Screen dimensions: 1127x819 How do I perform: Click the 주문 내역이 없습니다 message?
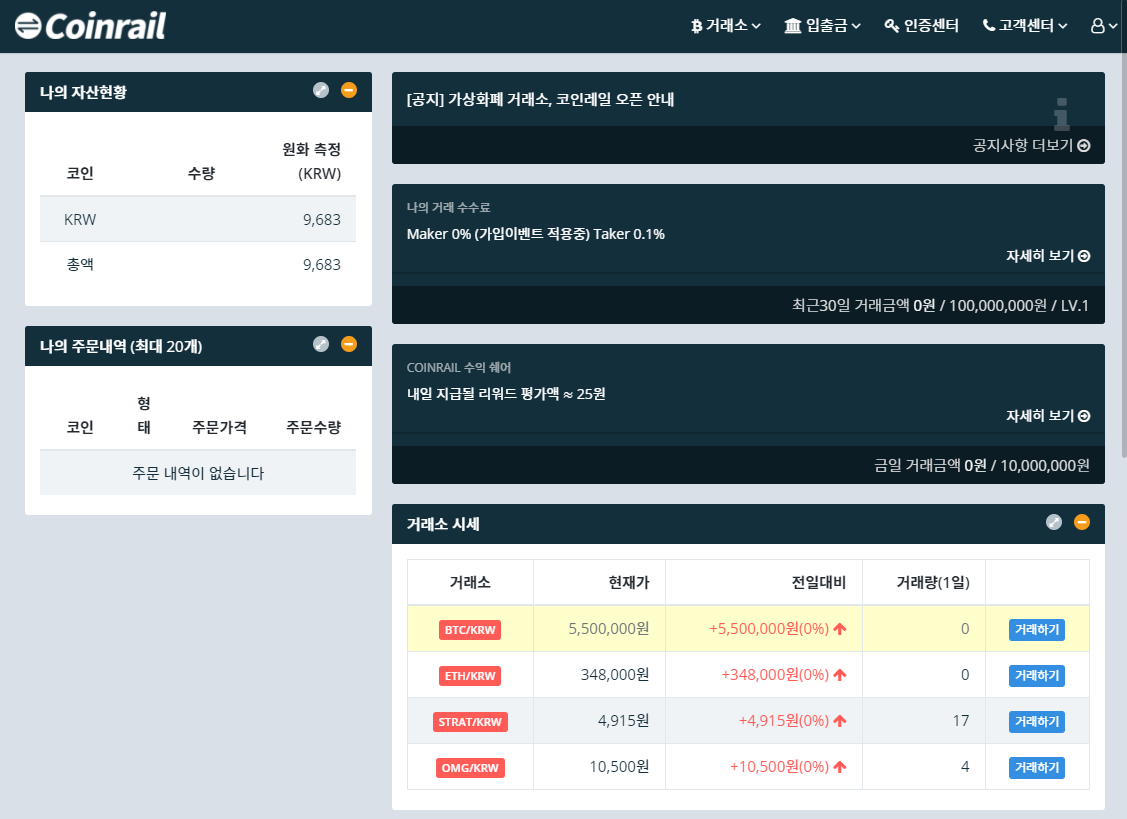tap(198, 473)
